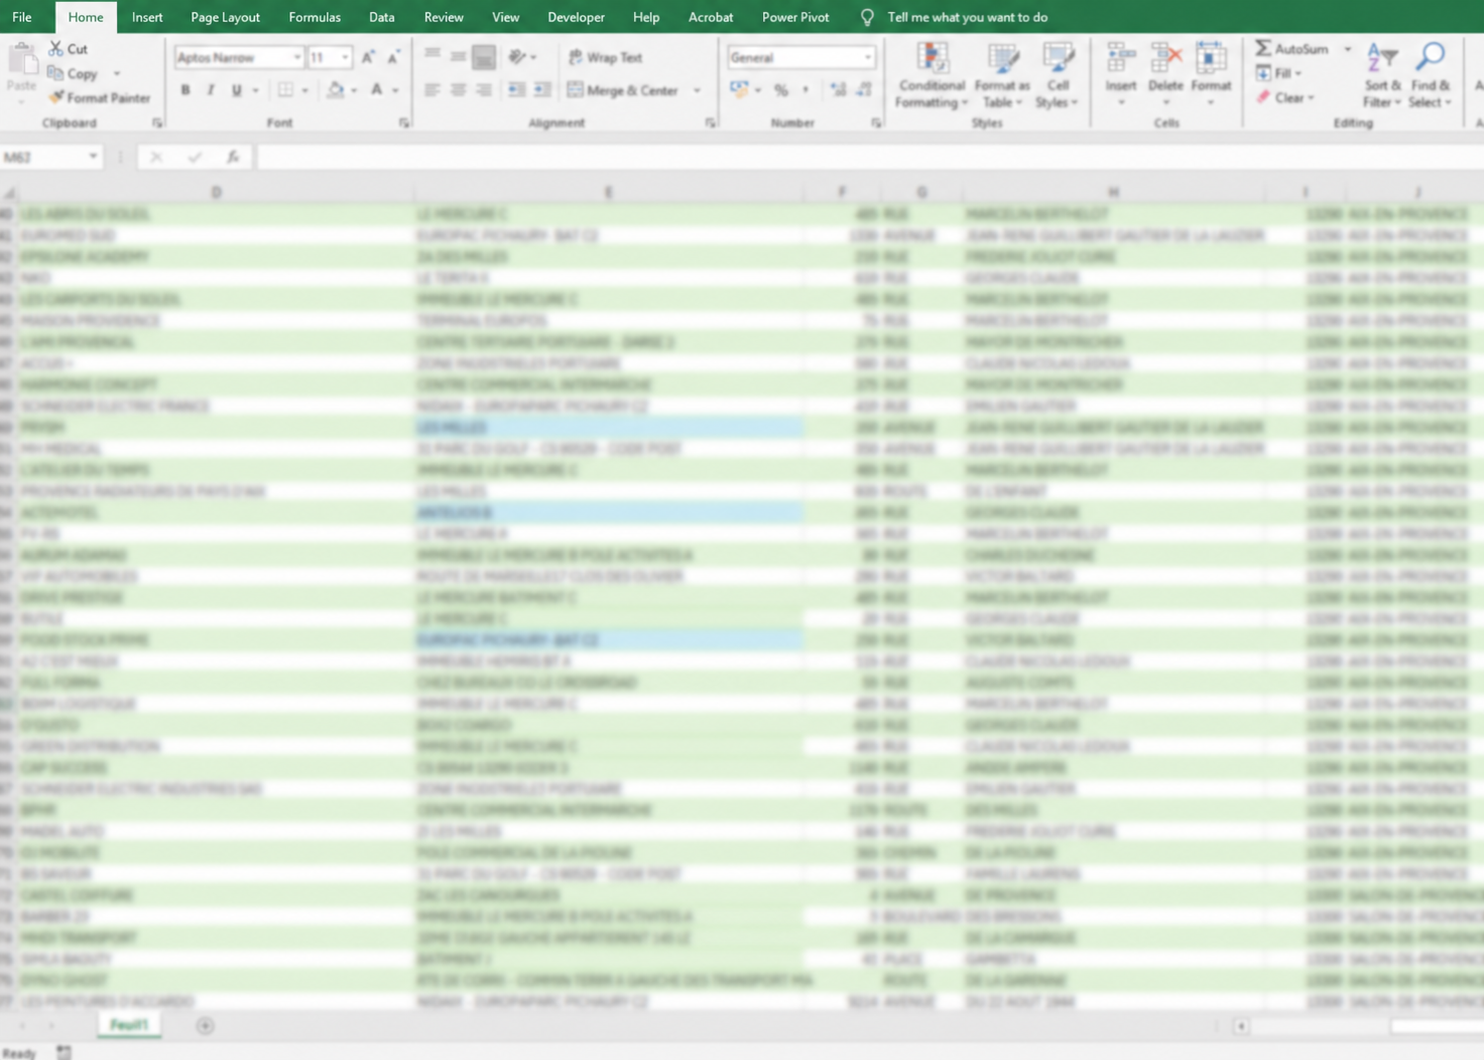Toggle Center horizontal alignment
Image resolution: width=1484 pixels, height=1060 pixels.
(x=458, y=90)
